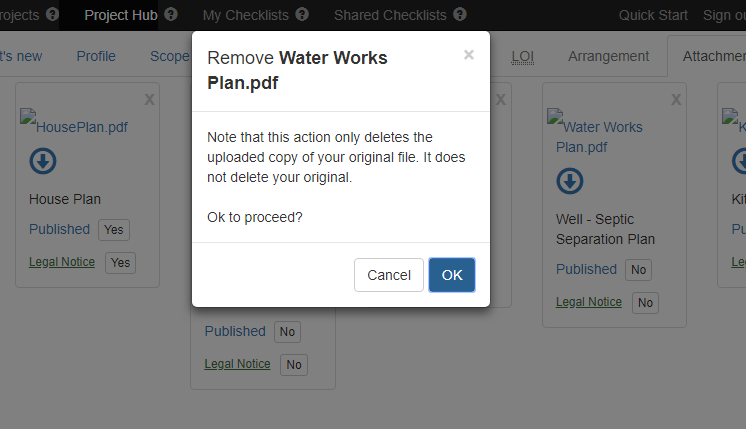Toggle House Plan Published Yes button
Viewport: 746px width, 429px height.
point(114,230)
